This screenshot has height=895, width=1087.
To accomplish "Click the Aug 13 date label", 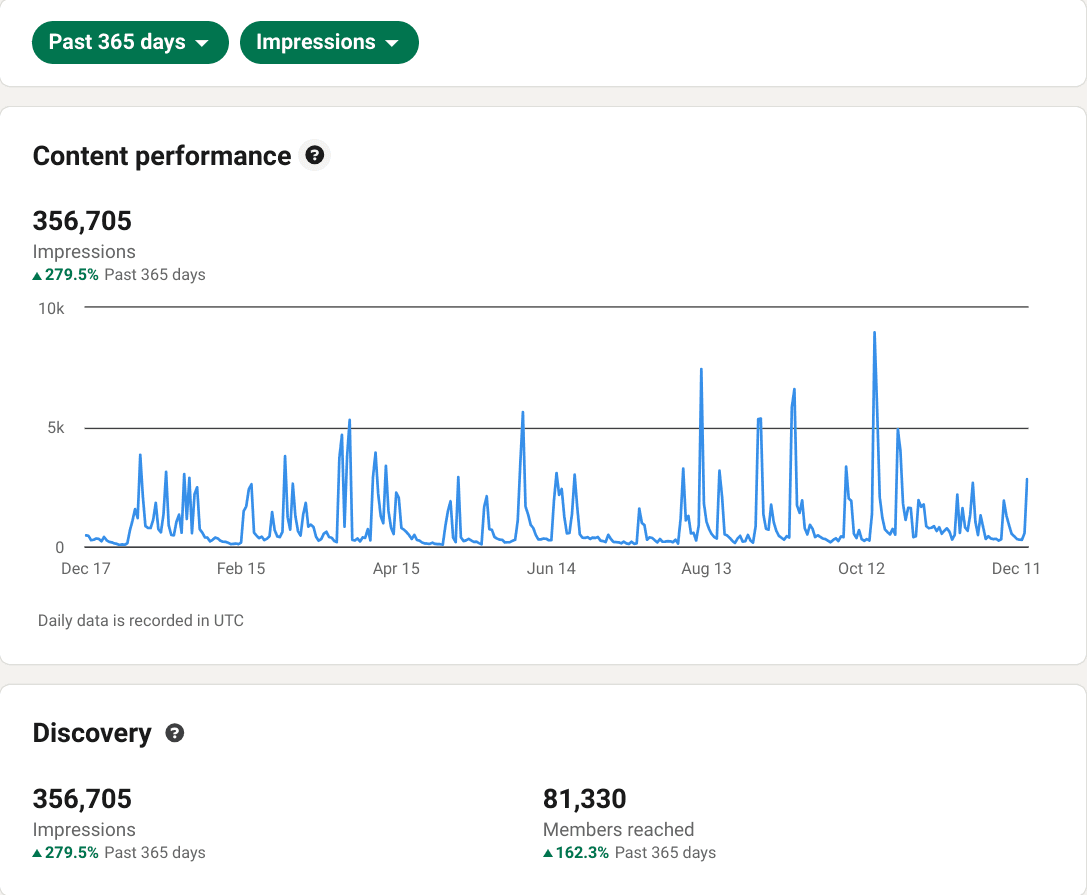I will tap(706, 568).
